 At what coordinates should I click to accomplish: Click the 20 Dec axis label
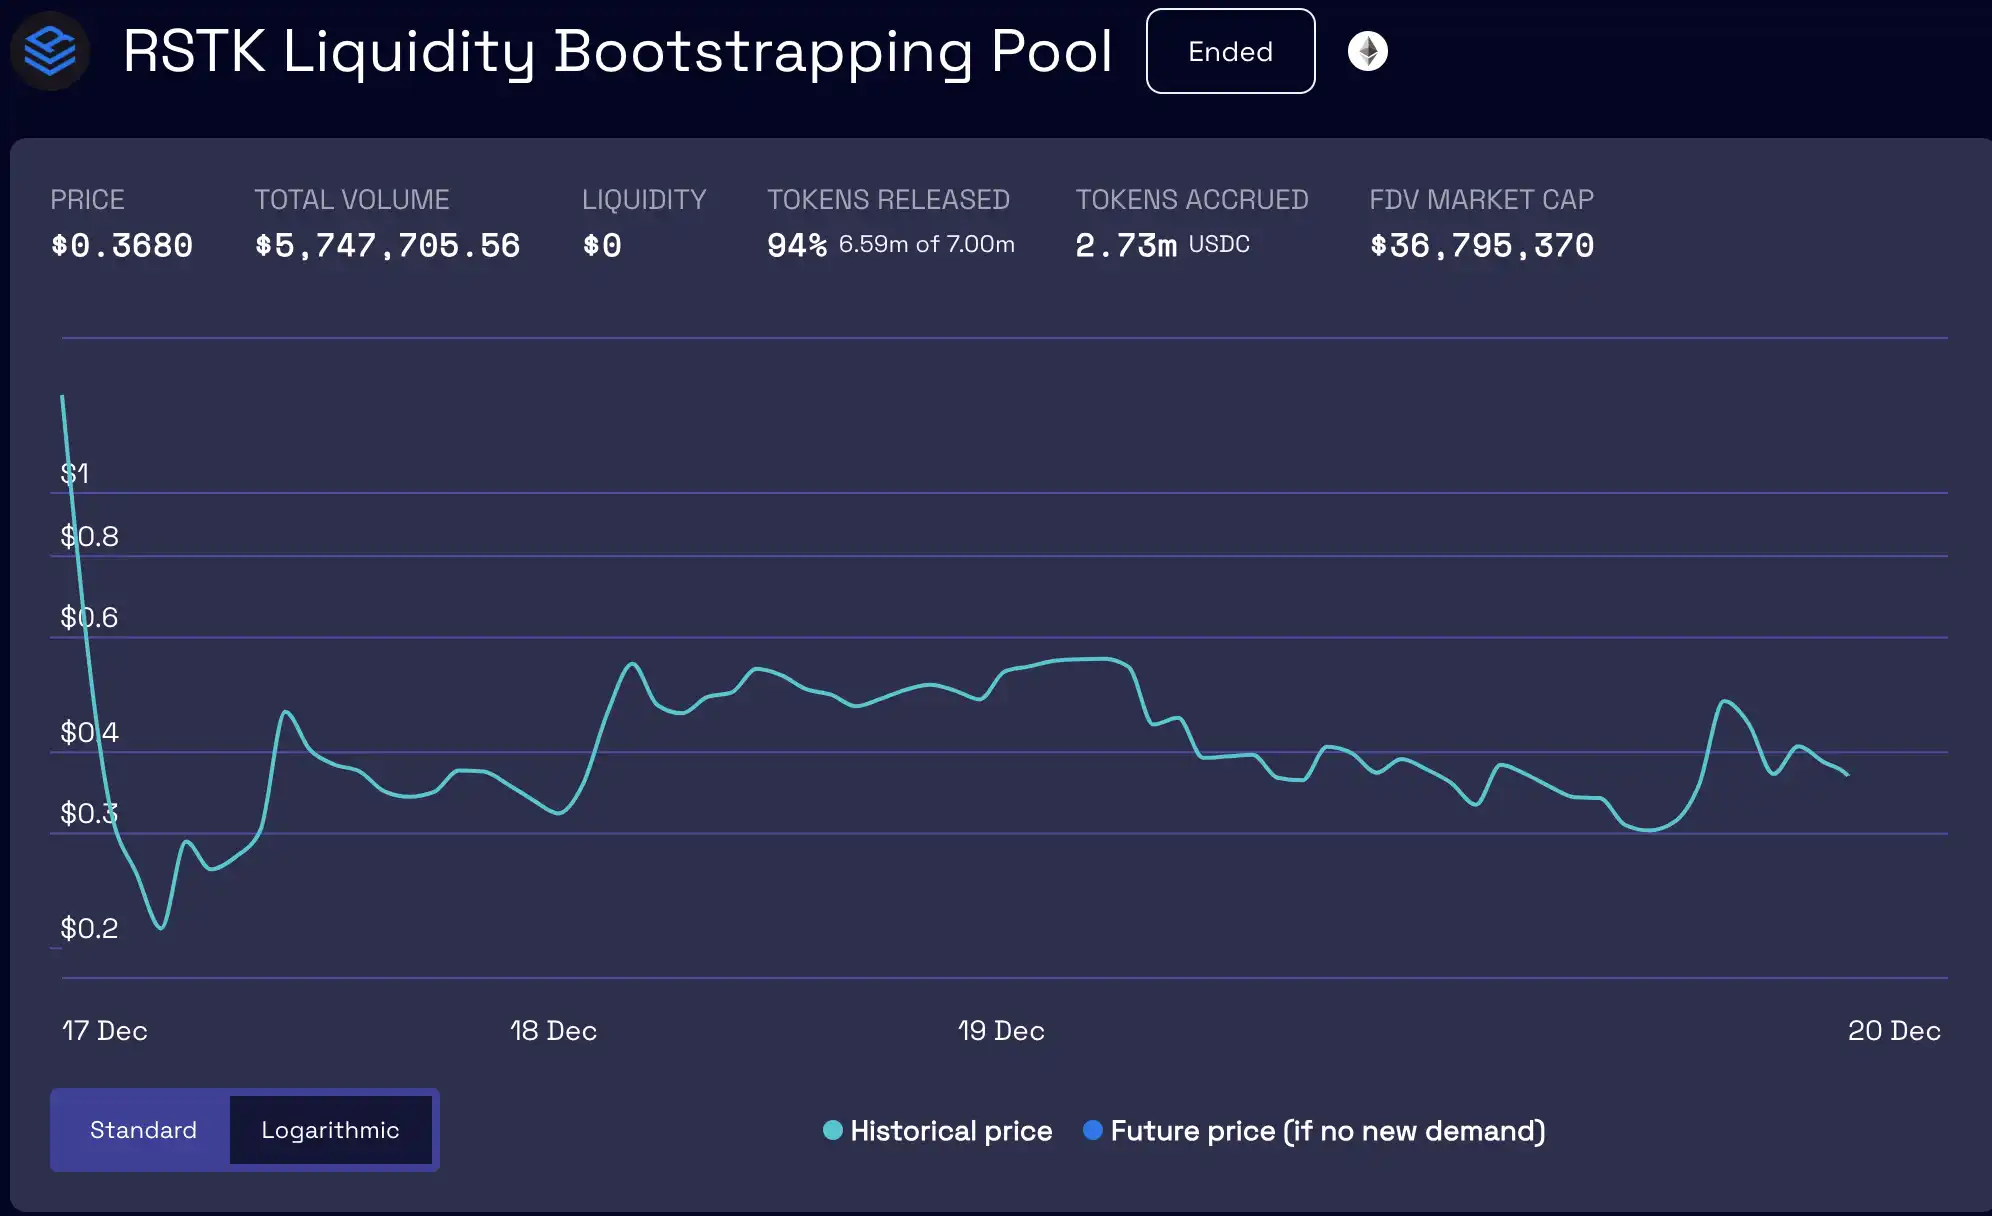1893,1031
